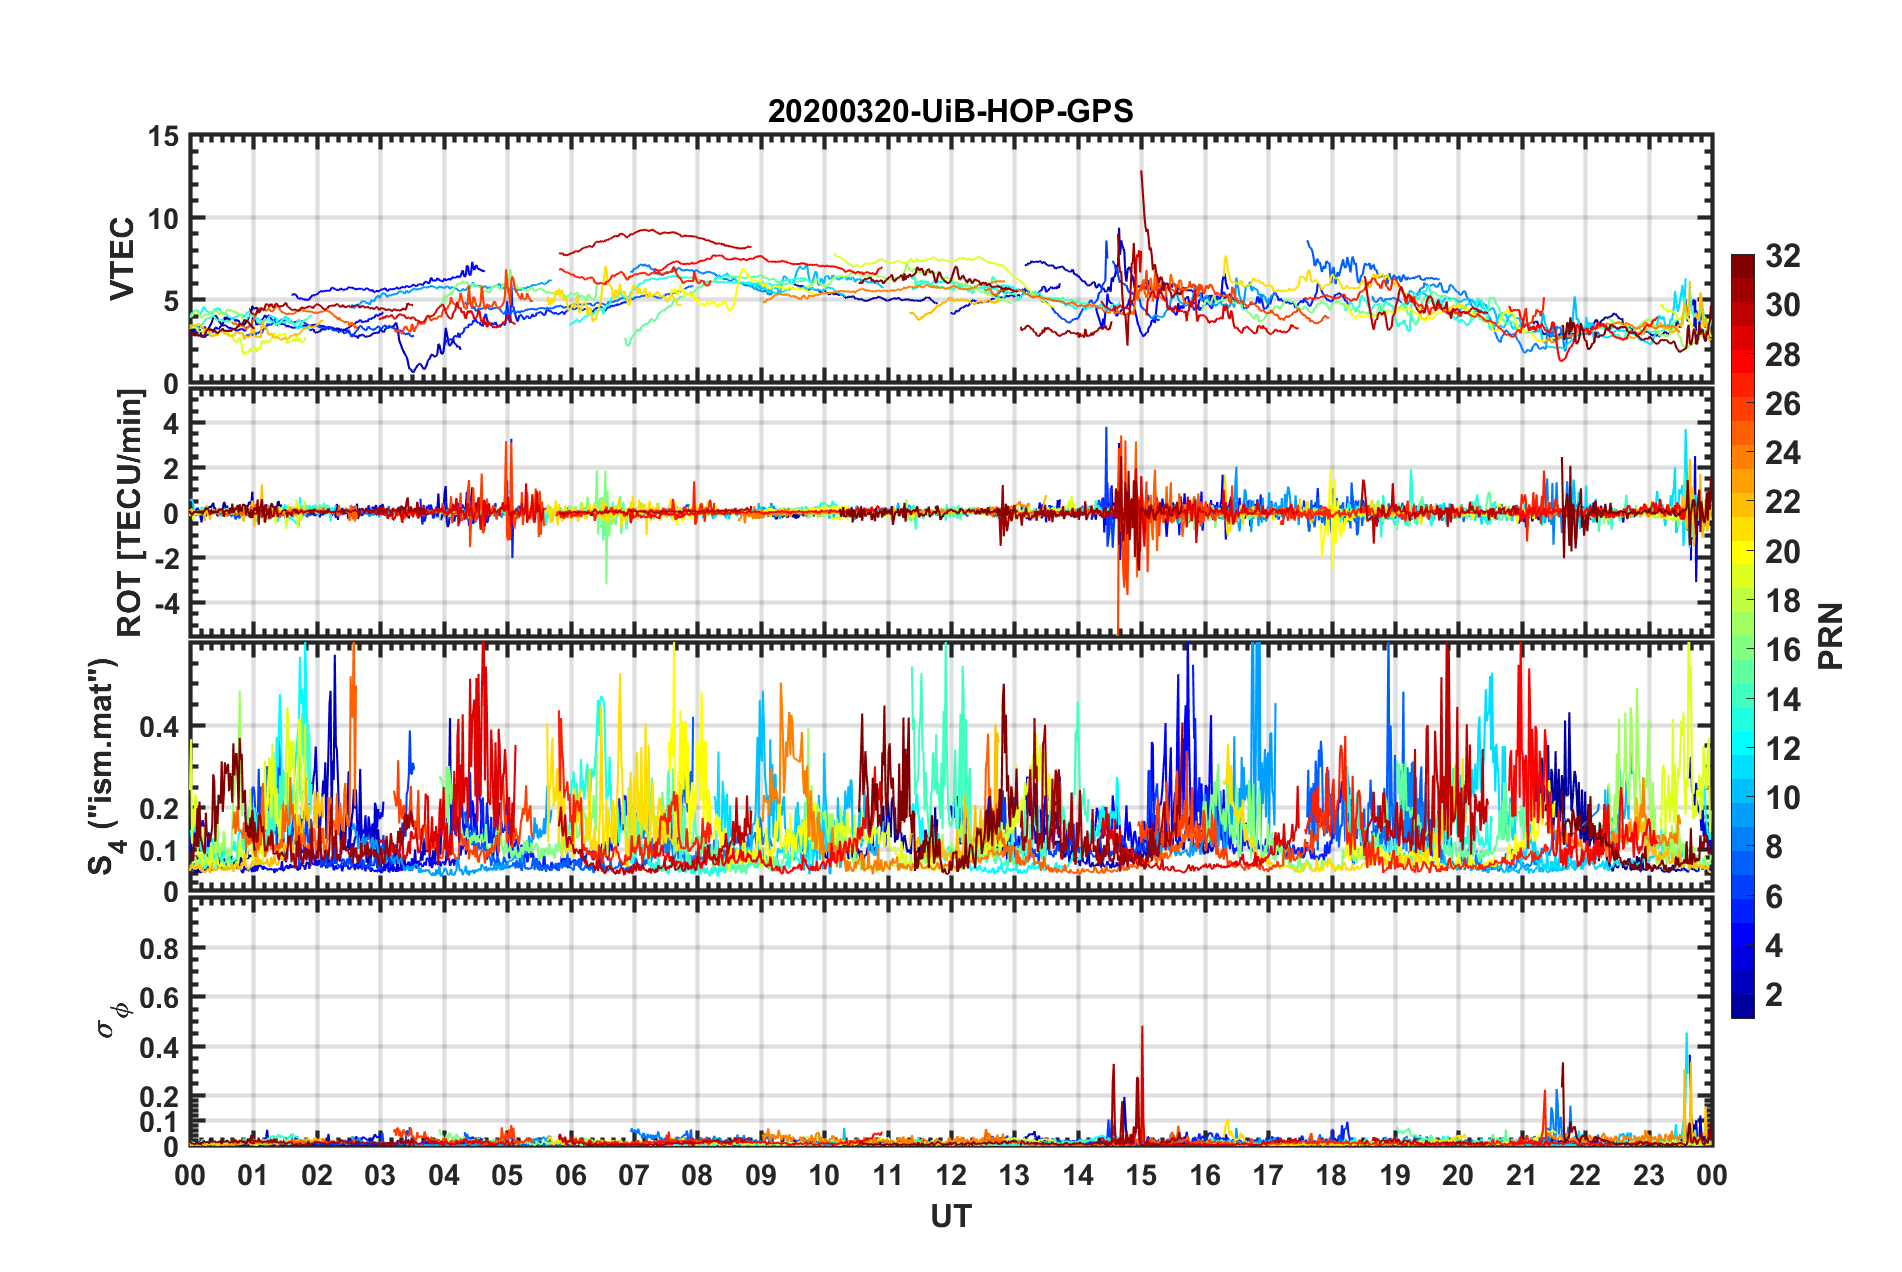Click the VTEC axis tick label 5
Screen dimensions: 1902x1272
tap(171, 302)
